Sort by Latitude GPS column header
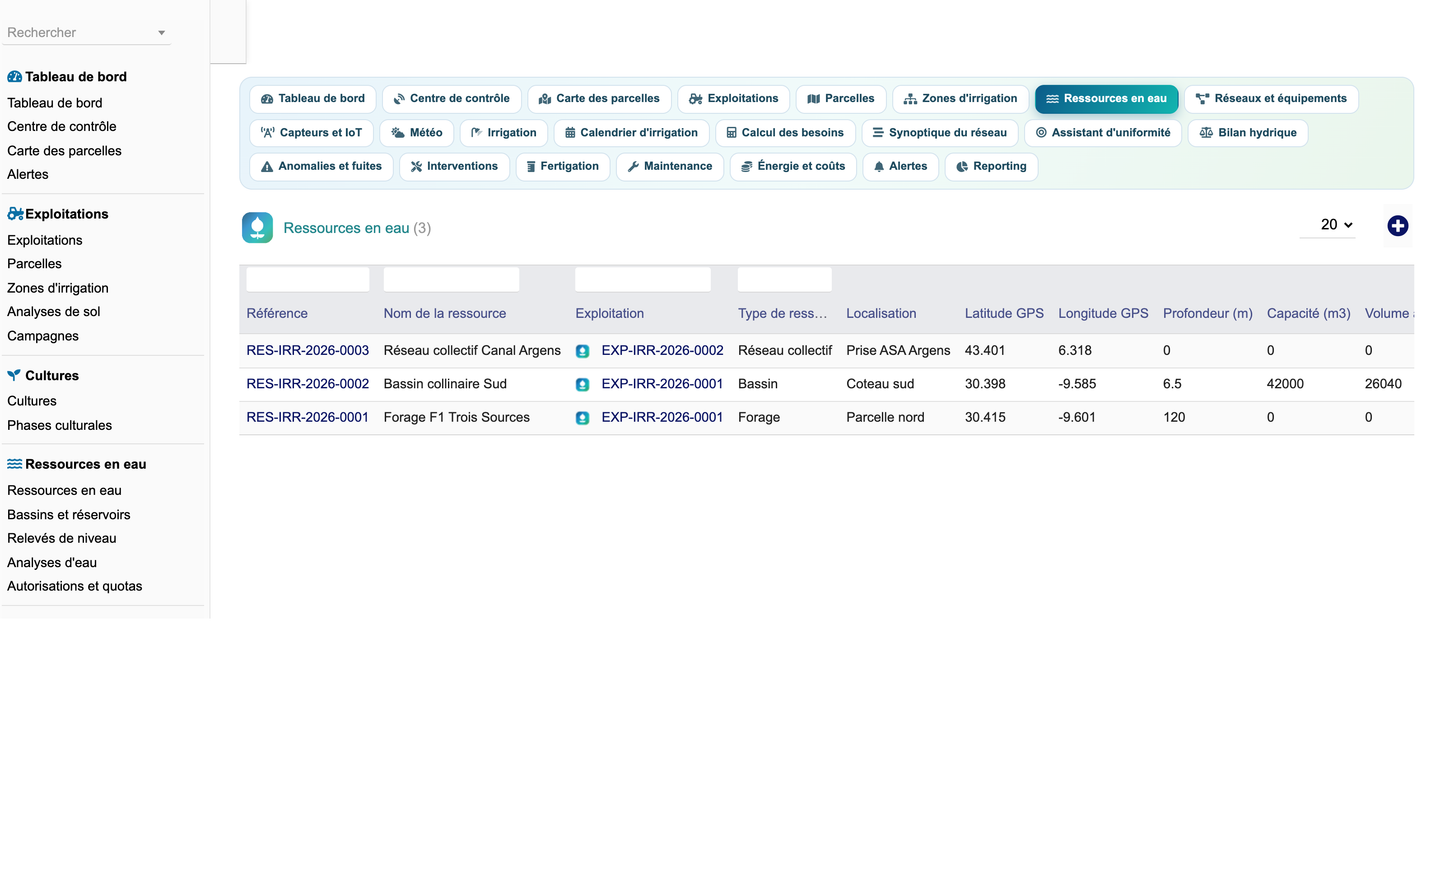Viewport: 1445px width, 894px height. (1004, 314)
